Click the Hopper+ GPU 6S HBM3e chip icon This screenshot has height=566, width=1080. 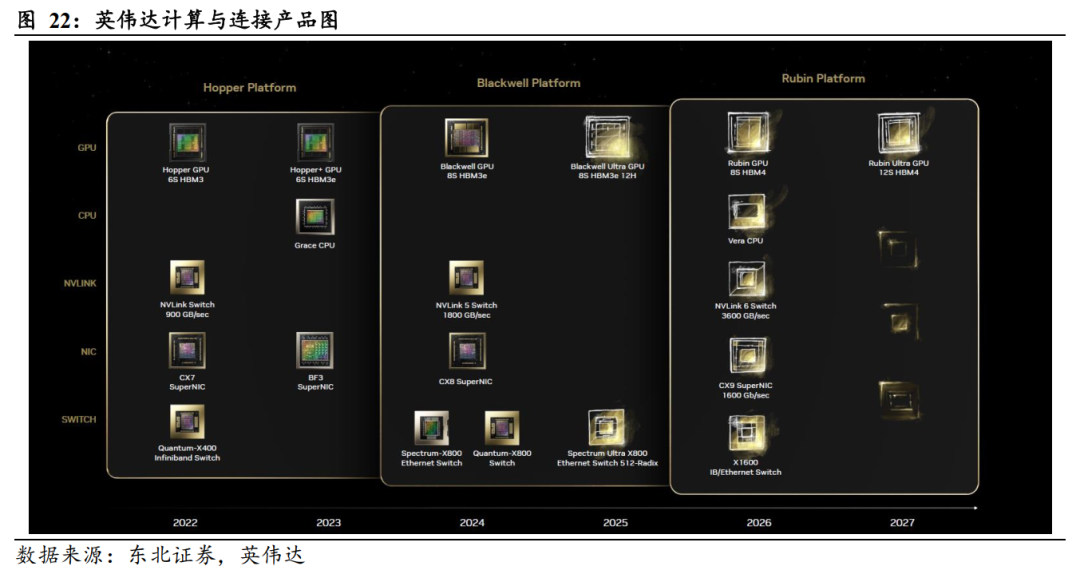coord(315,142)
